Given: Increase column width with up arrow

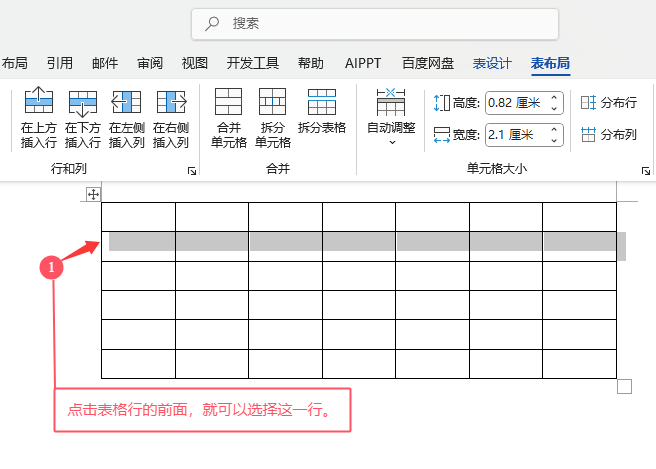Looking at the screenshot, I should point(554,129).
